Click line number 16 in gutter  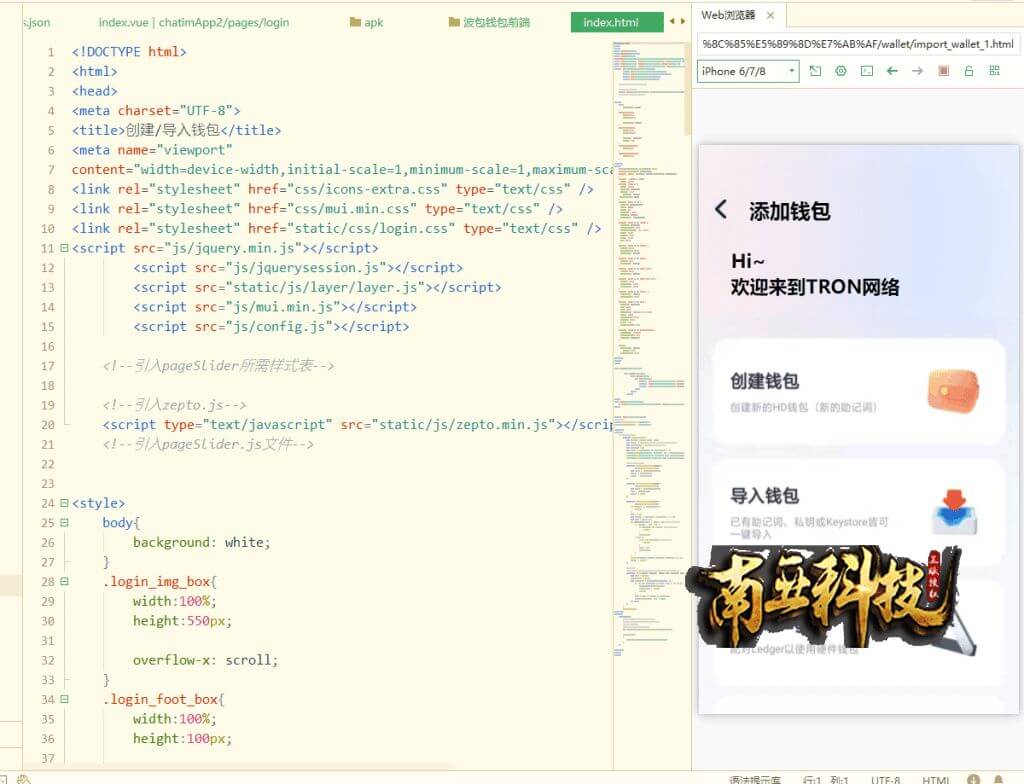tap(47, 346)
